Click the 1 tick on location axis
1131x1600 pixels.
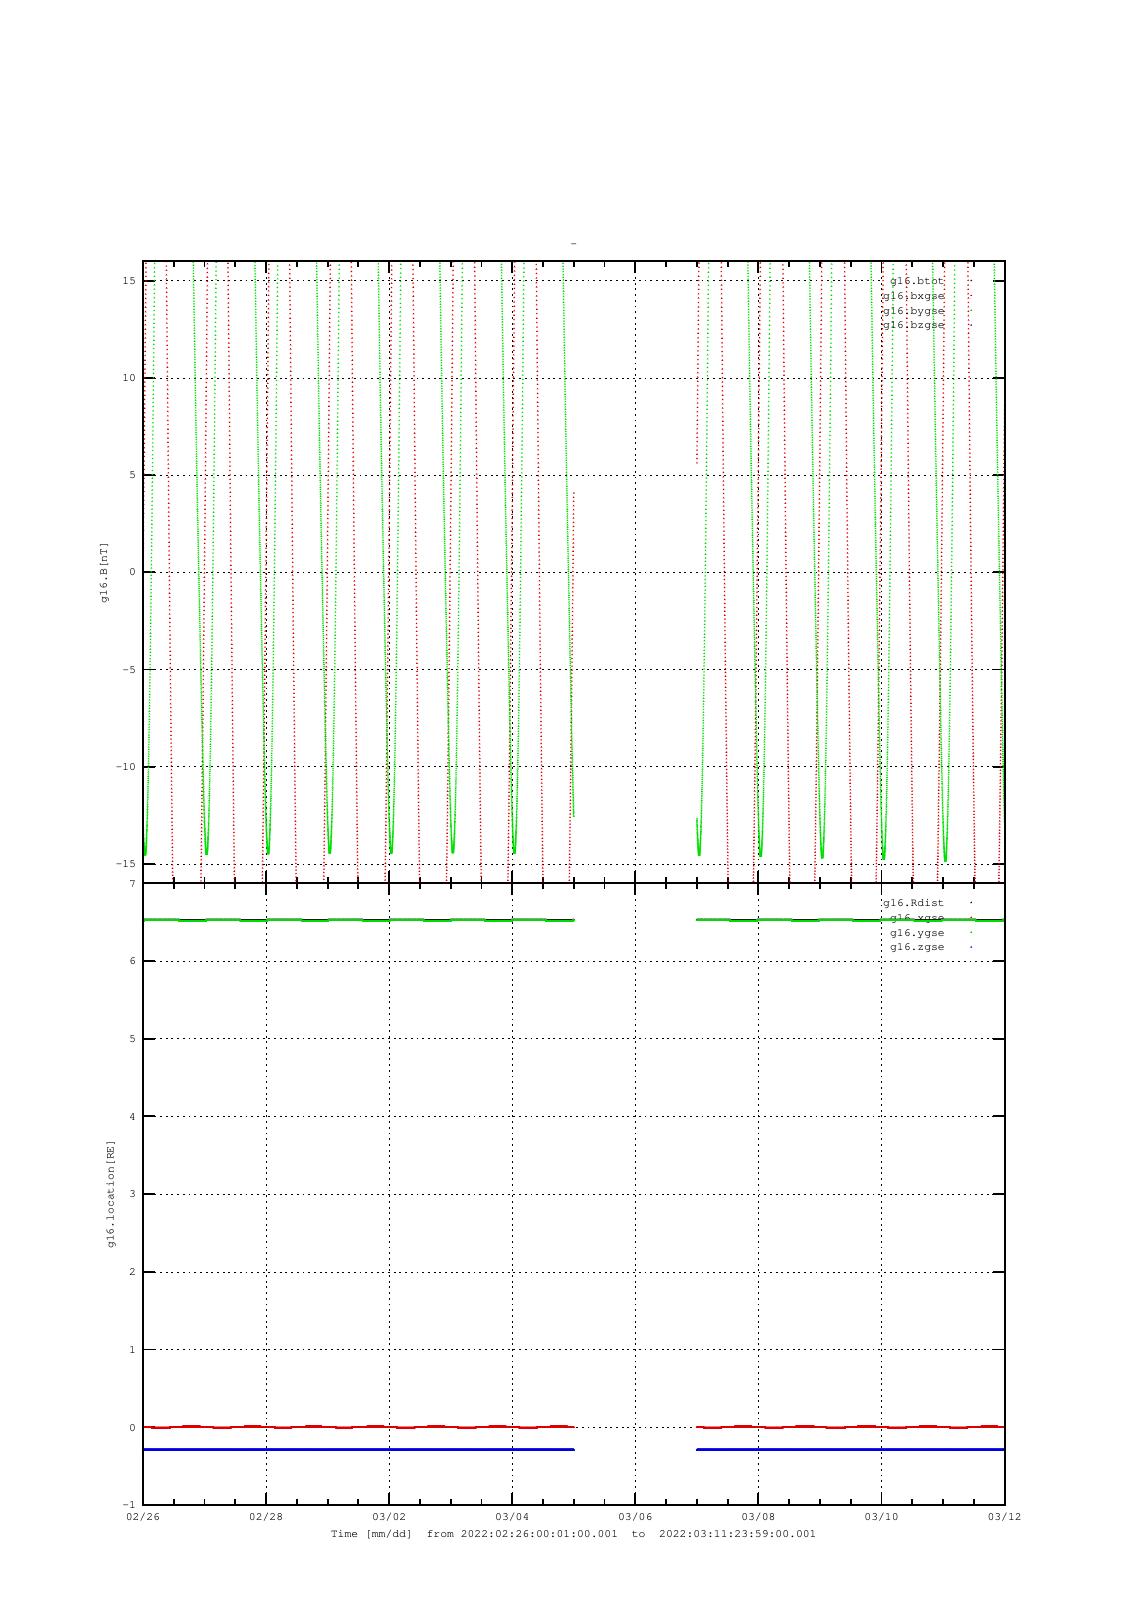pos(132,1350)
